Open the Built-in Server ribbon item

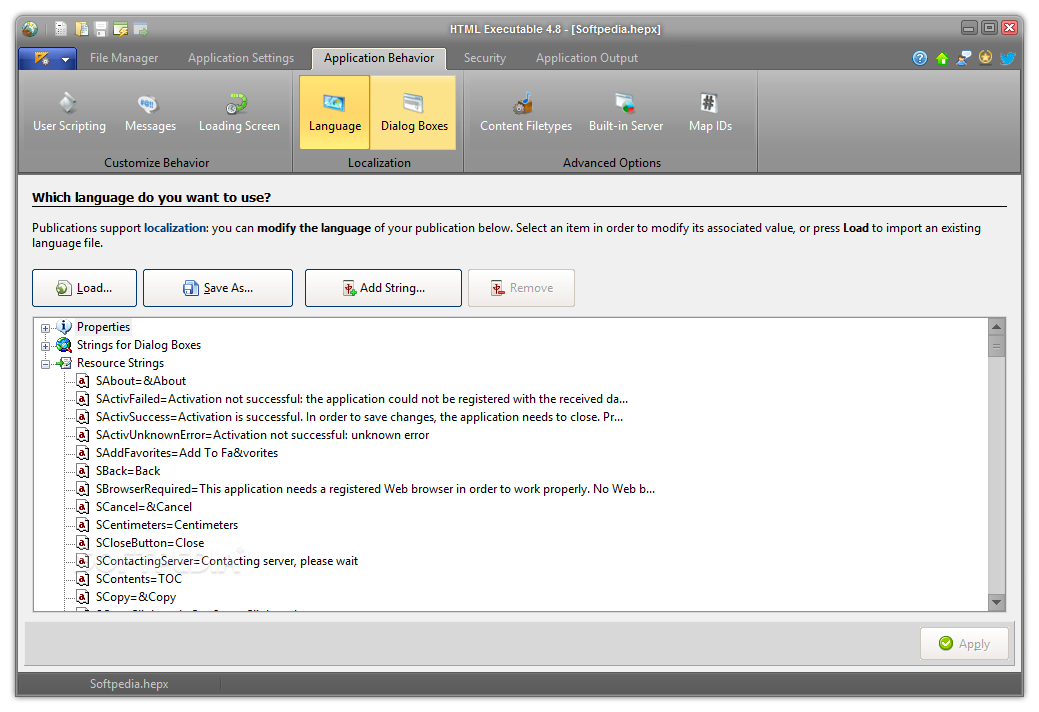coord(626,113)
